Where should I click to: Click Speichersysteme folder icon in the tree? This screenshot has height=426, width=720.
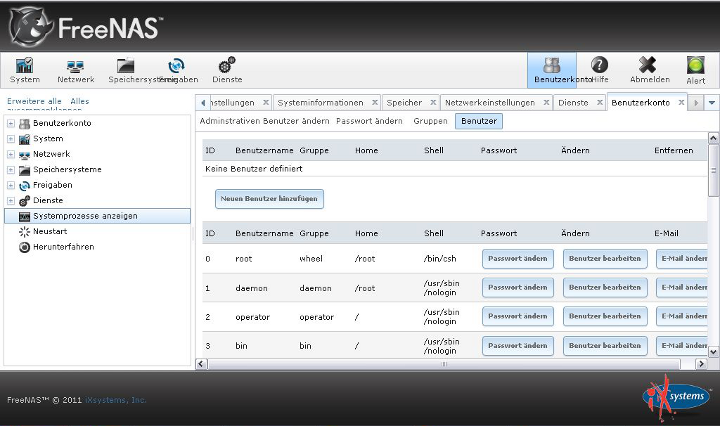(x=24, y=170)
